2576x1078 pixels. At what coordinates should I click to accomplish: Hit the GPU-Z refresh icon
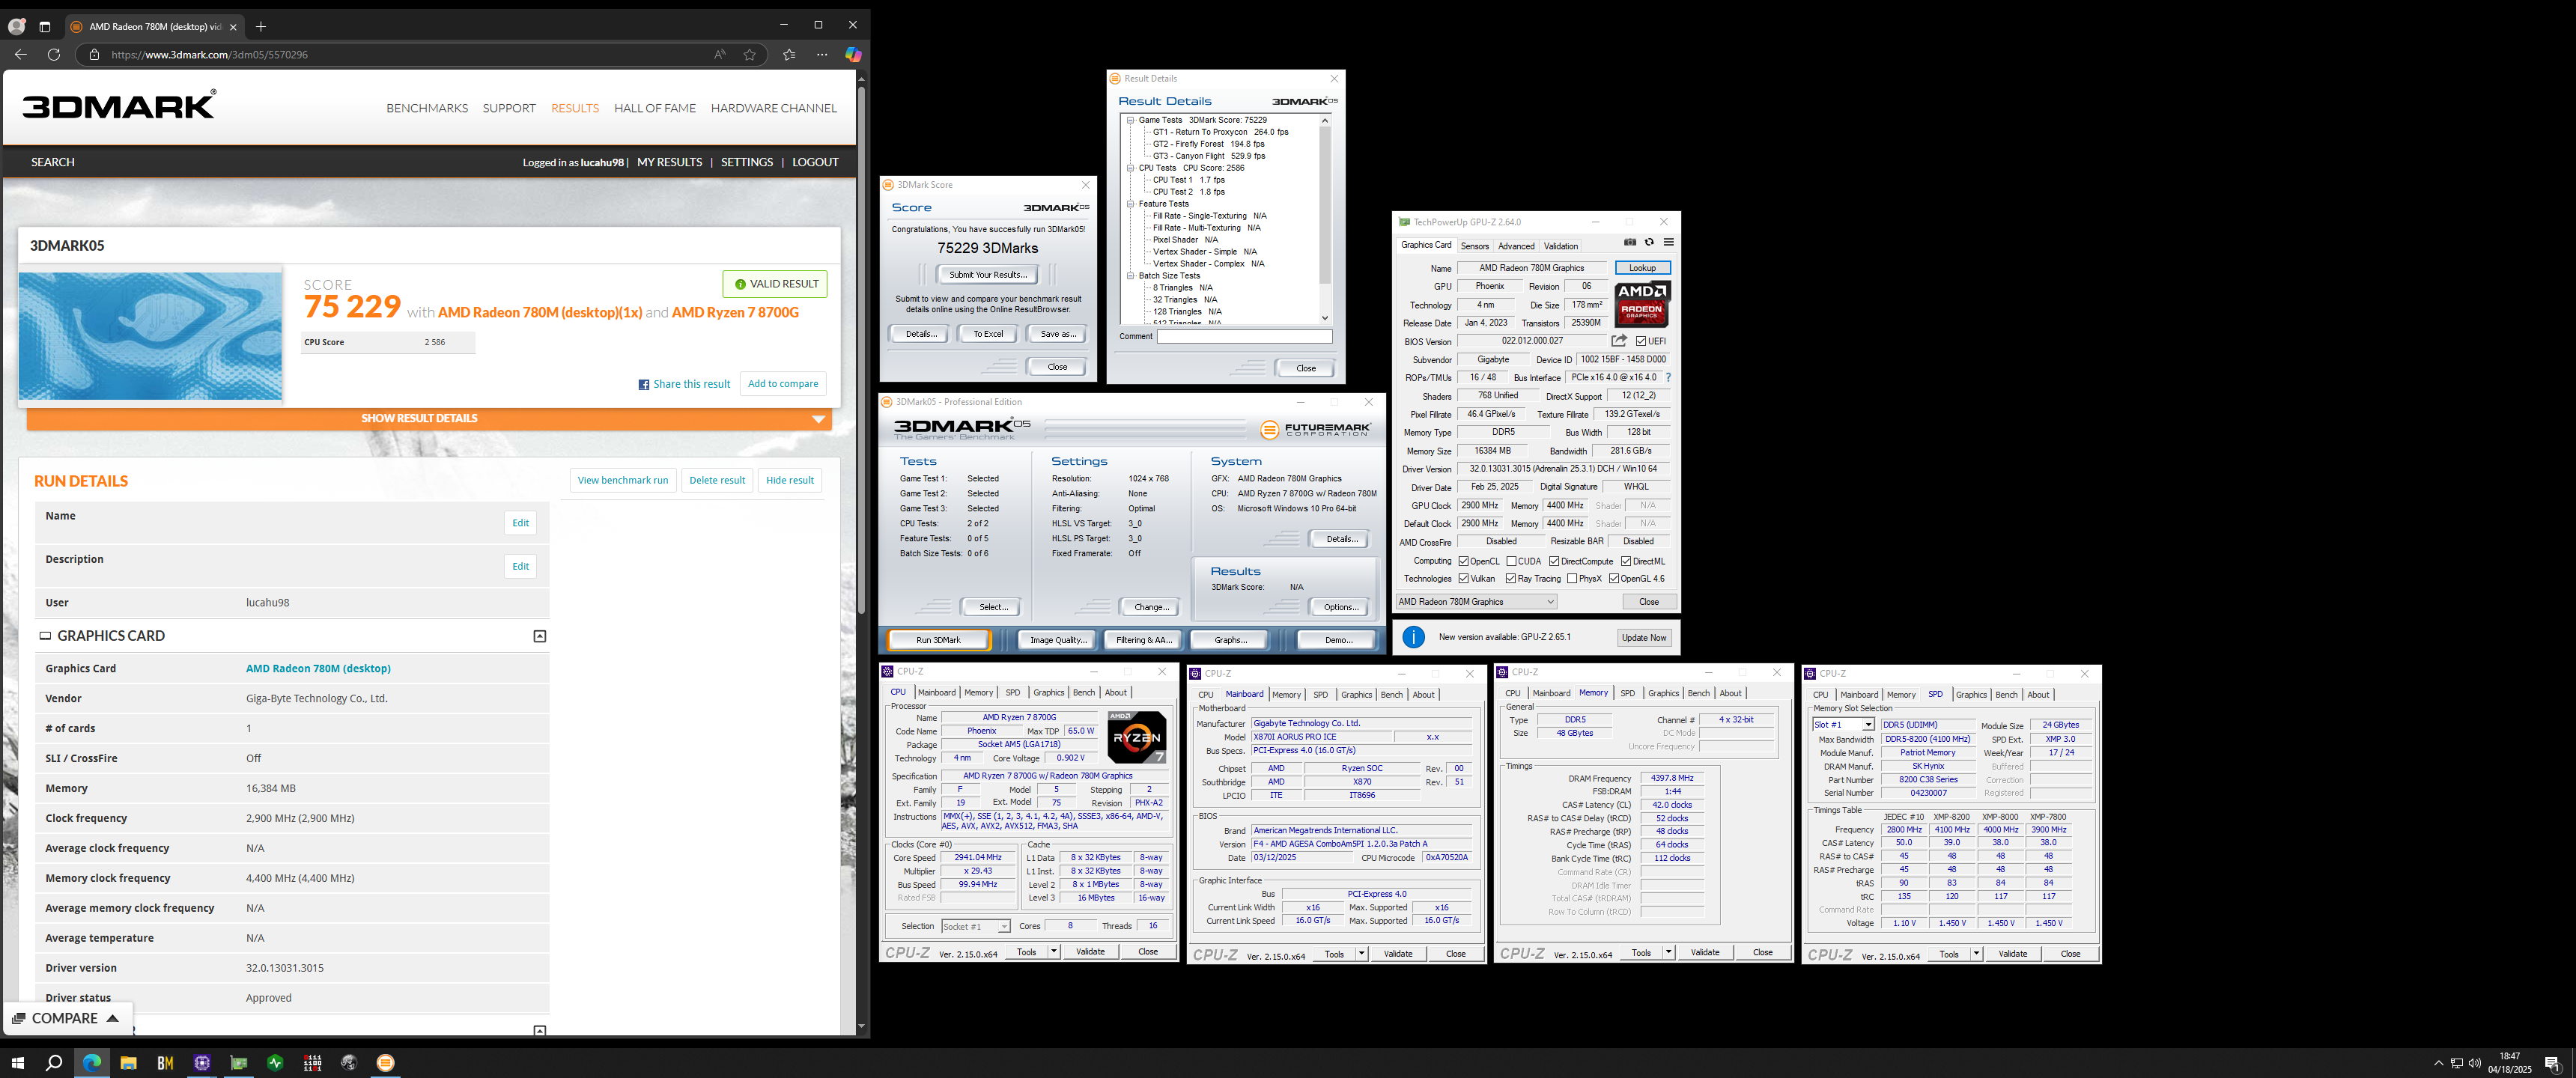pyautogui.click(x=1649, y=242)
